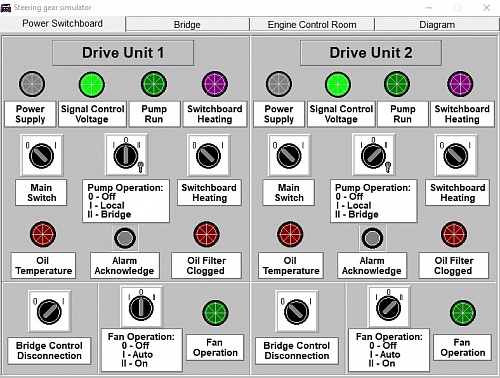
Task: Click Drive Unit 1 Bridge Control Disconnection label
Action: 49,351
